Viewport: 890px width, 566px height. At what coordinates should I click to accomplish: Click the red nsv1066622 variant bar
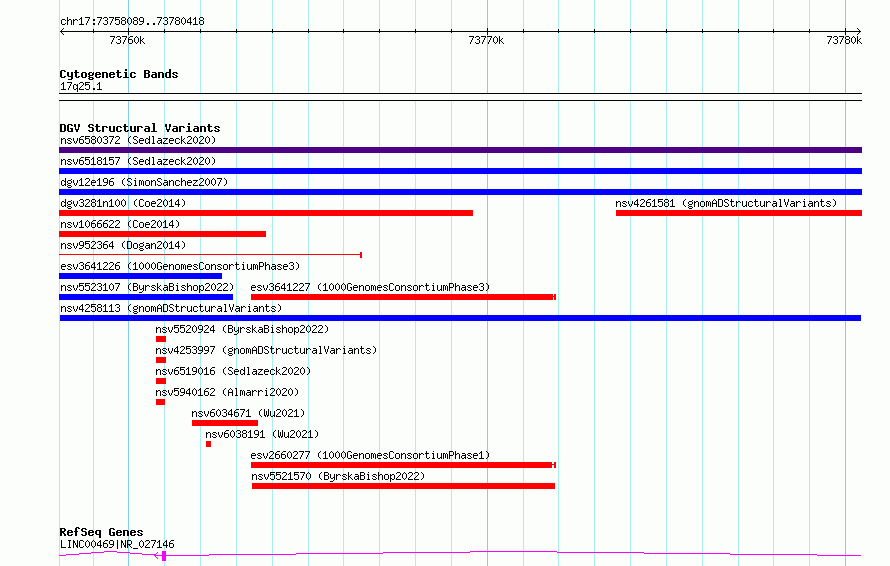coord(162,234)
